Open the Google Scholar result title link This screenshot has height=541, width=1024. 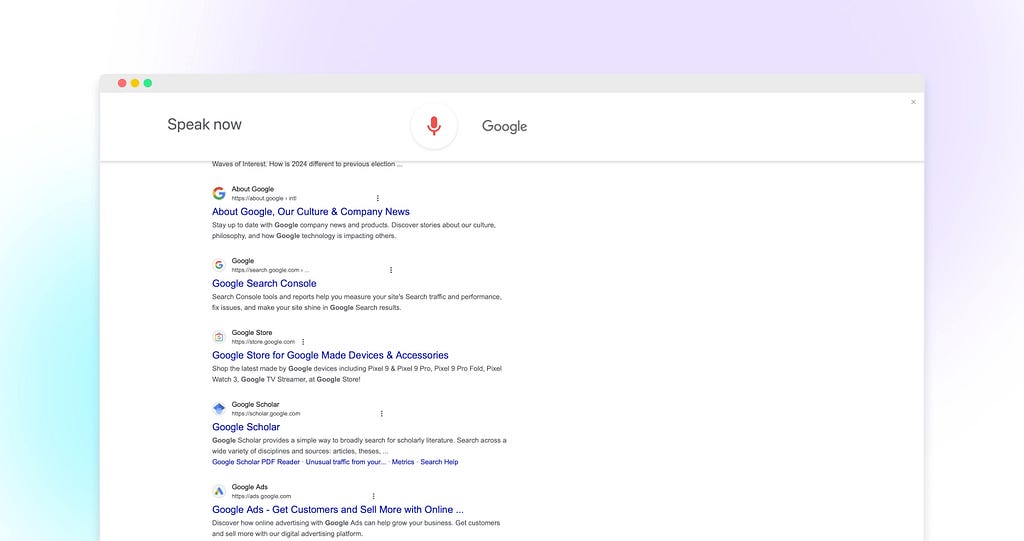[x=246, y=427]
